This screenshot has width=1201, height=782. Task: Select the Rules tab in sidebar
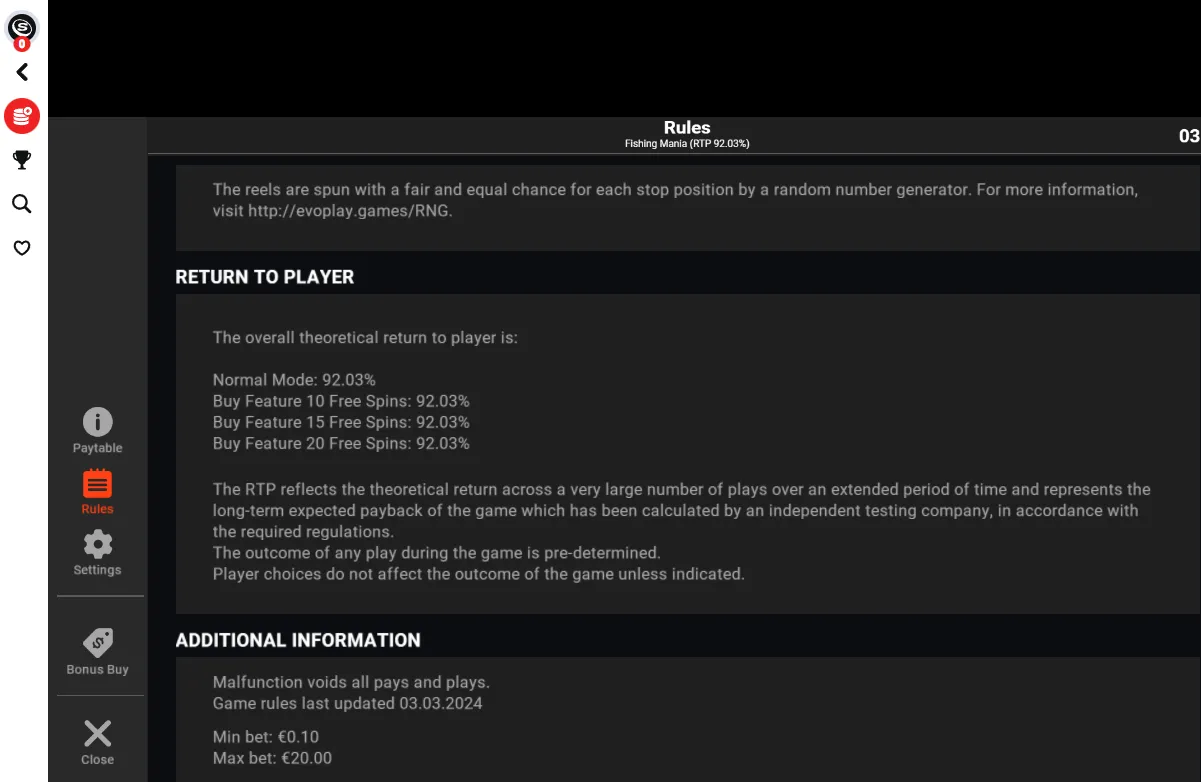click(x=97, y=492)
